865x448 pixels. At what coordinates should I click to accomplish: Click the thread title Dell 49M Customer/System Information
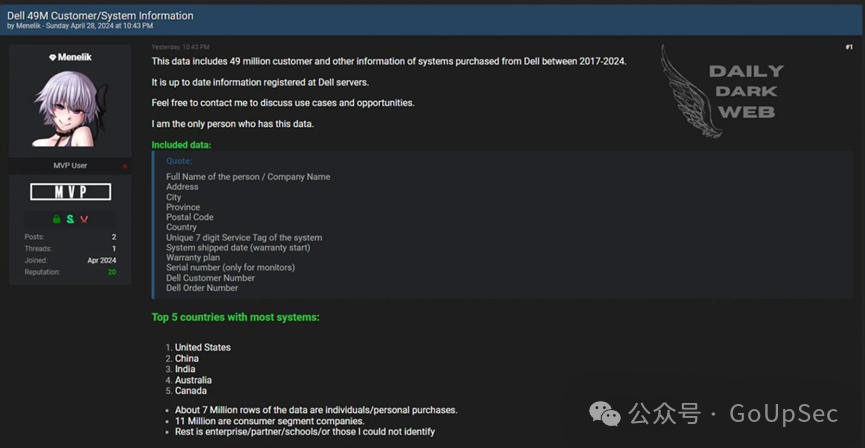tap(100, 16)
